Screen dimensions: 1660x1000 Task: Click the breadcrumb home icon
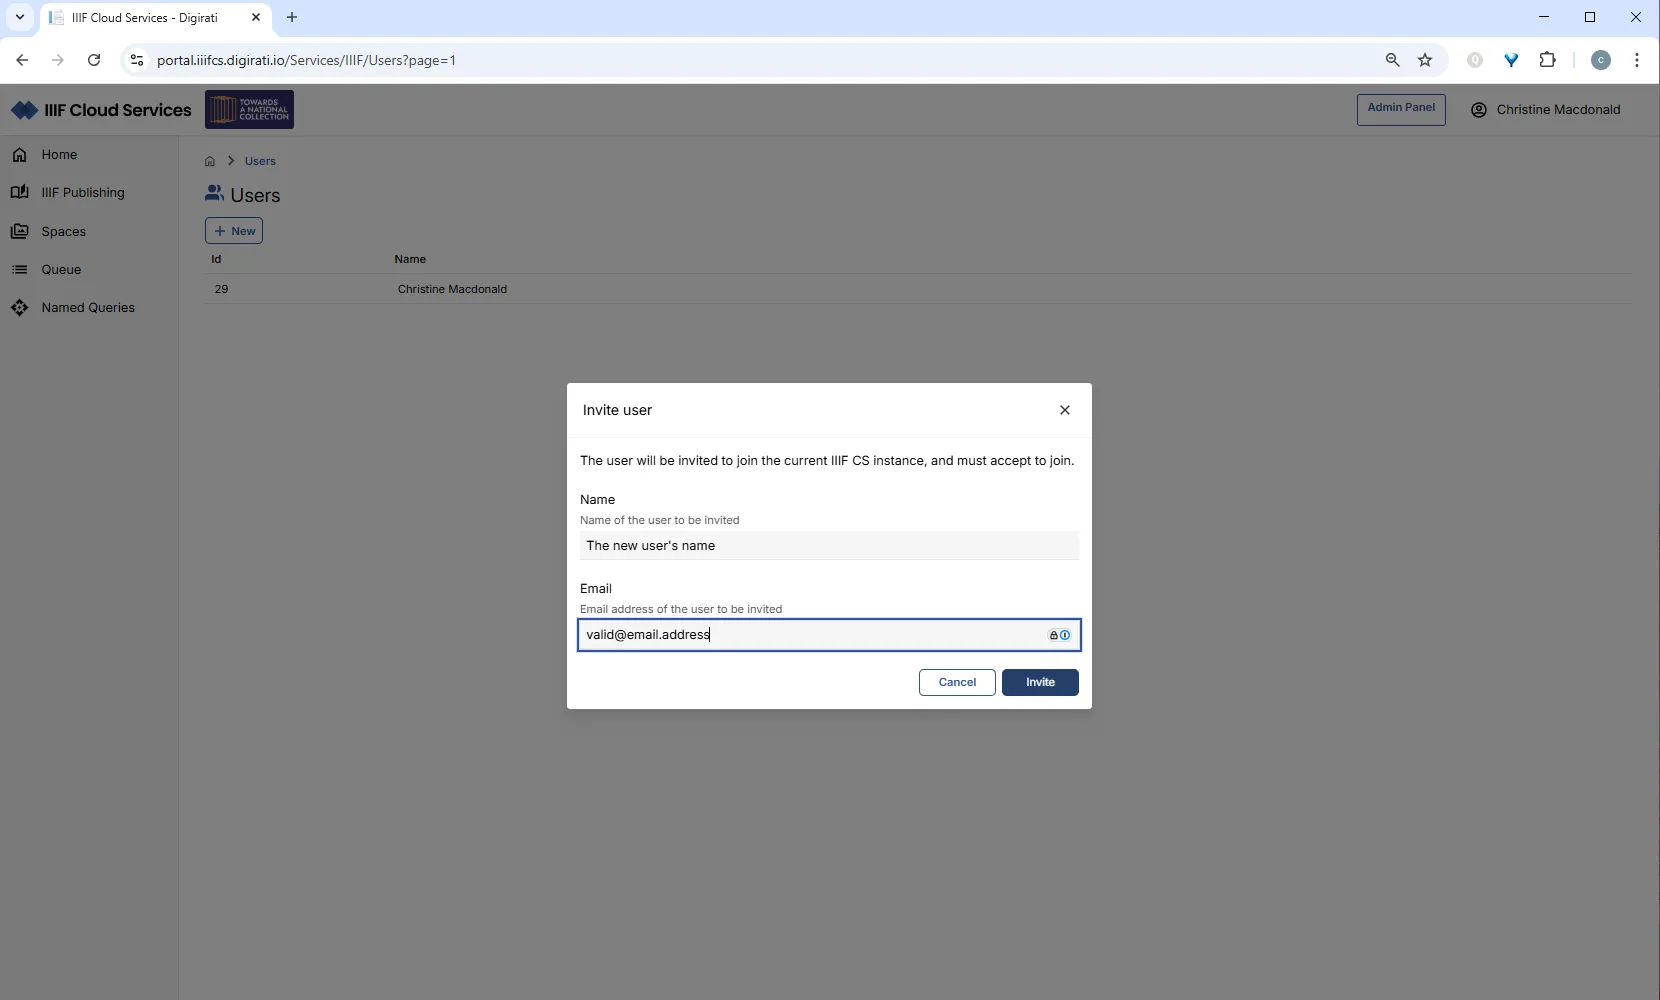pos(210,161)
